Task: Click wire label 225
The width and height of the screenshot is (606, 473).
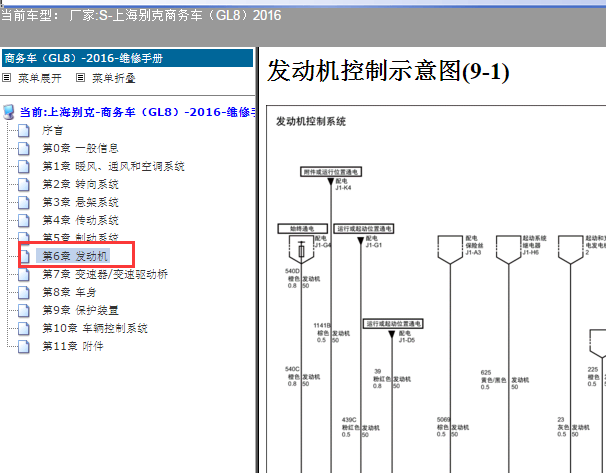Action: pyautogui.click(x=593, y=369)
